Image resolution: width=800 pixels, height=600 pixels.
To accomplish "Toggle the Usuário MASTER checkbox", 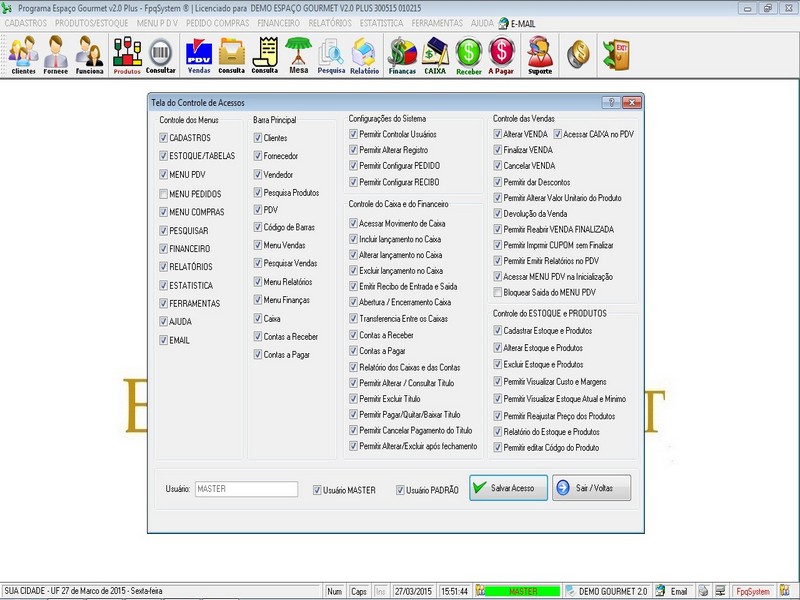I will [317, 490].
